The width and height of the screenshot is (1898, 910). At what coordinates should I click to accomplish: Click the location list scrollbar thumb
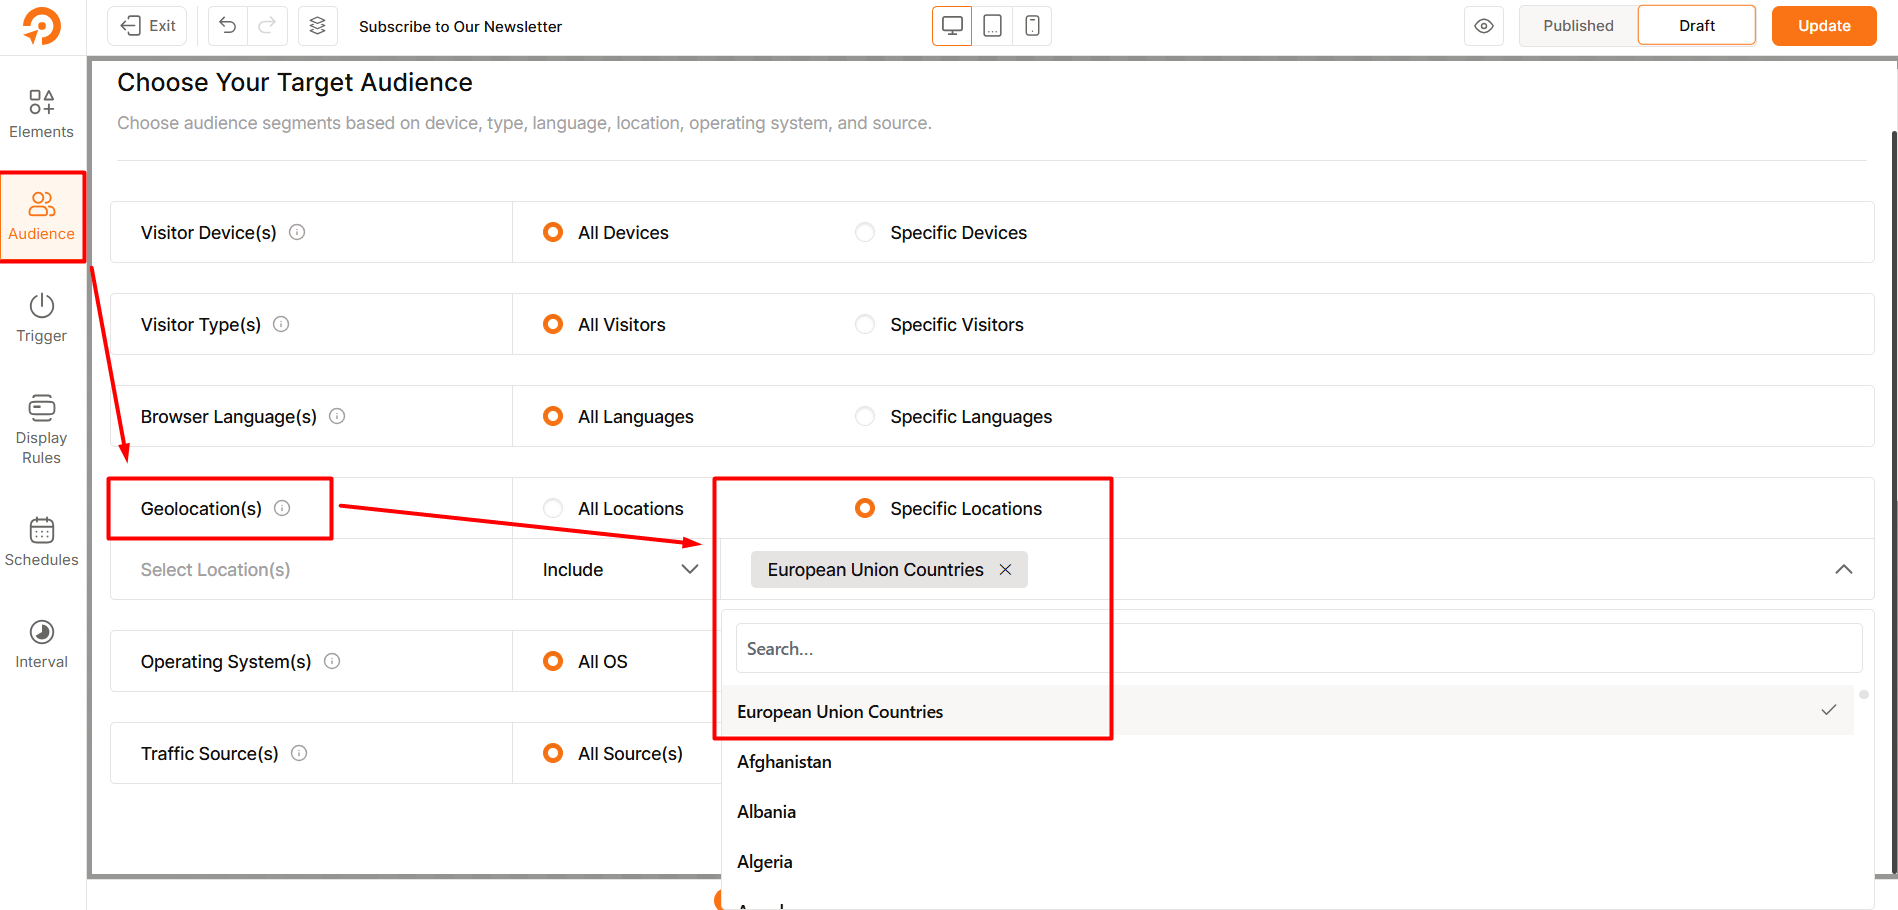coord(1864,694)
